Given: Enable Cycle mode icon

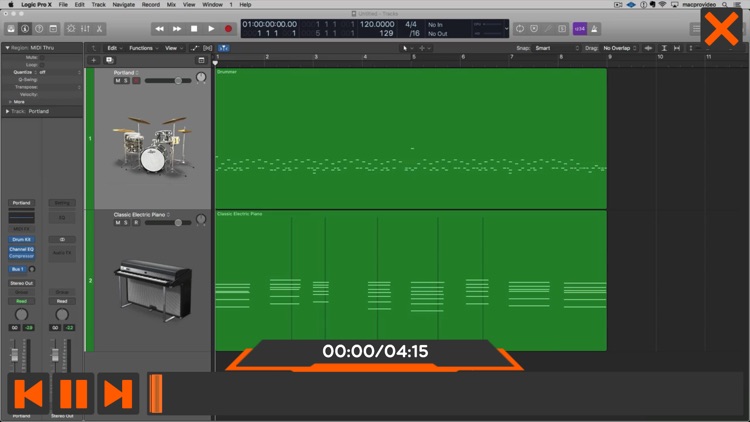Looking at the screenshot, I should (520, 29).
